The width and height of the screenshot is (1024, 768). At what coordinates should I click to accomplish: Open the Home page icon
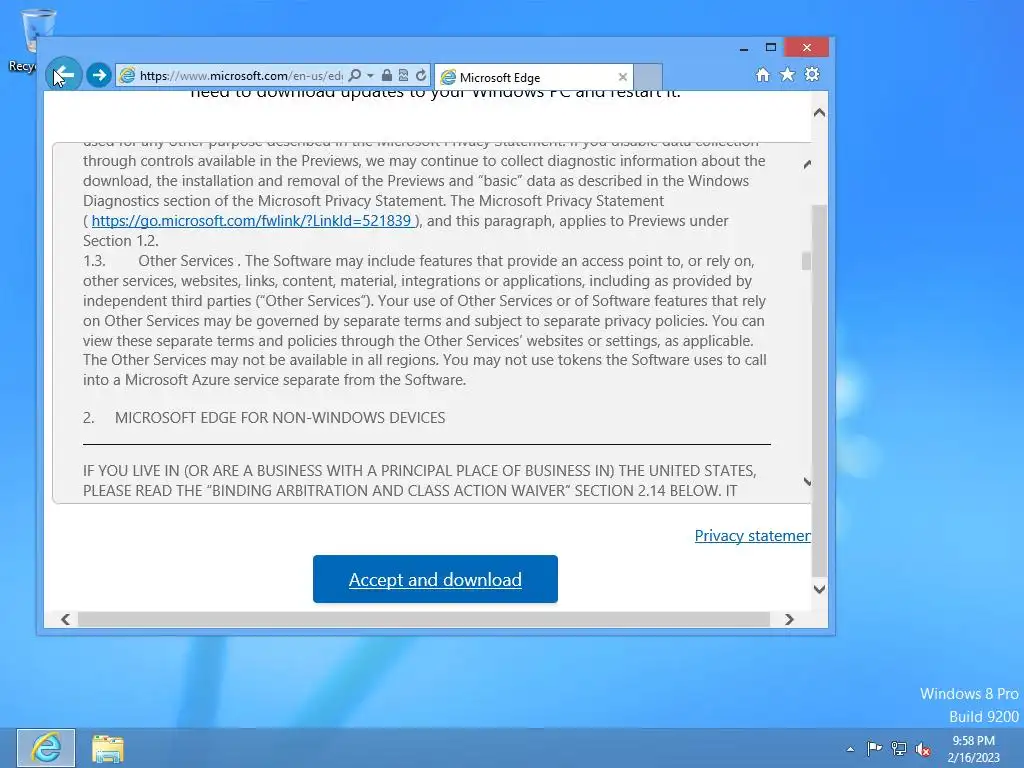click(763, 74)
